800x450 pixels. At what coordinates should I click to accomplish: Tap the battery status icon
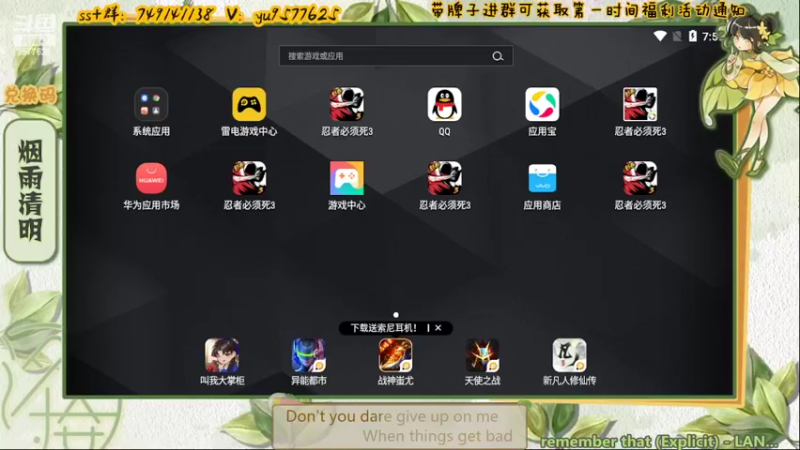[x=692, y=36]
